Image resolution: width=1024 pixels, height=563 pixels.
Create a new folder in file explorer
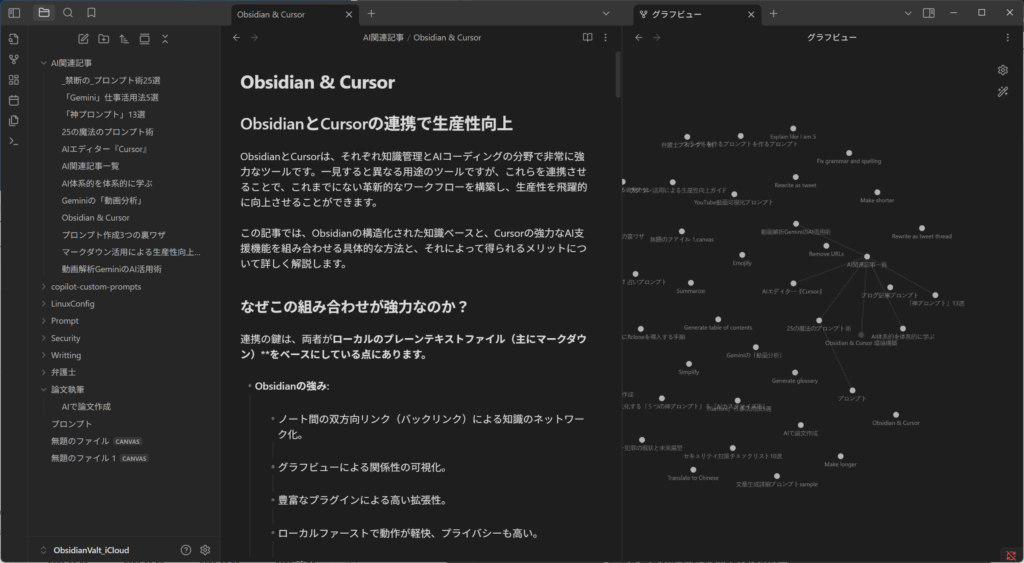pyautogui.click(x=104, y=38)
